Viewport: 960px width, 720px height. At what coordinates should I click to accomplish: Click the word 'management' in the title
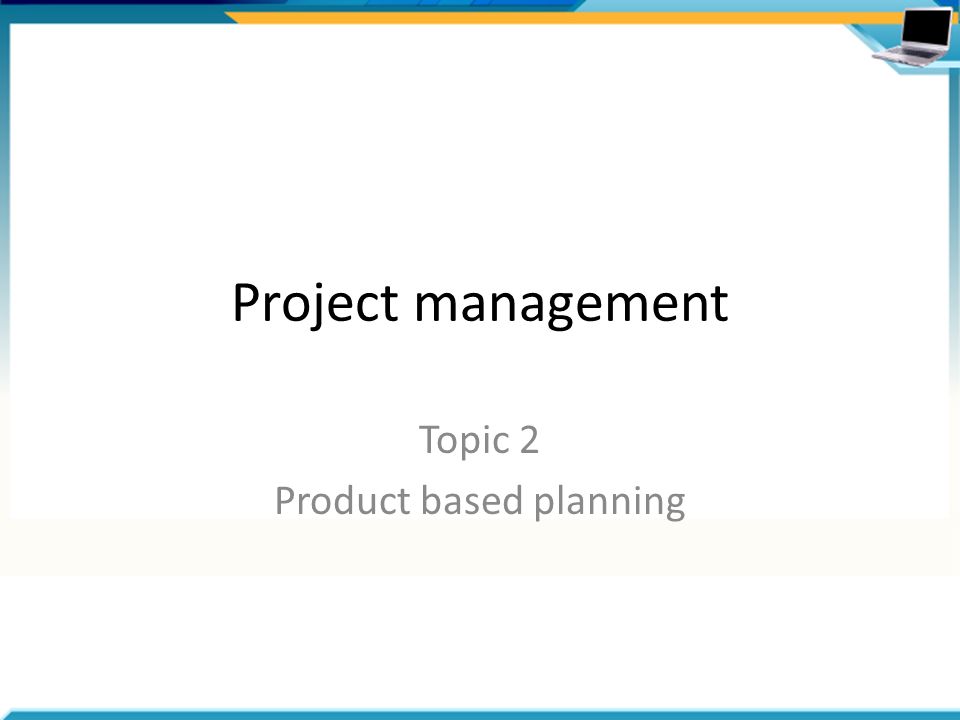pyautogui.click(x=571, y=305)
